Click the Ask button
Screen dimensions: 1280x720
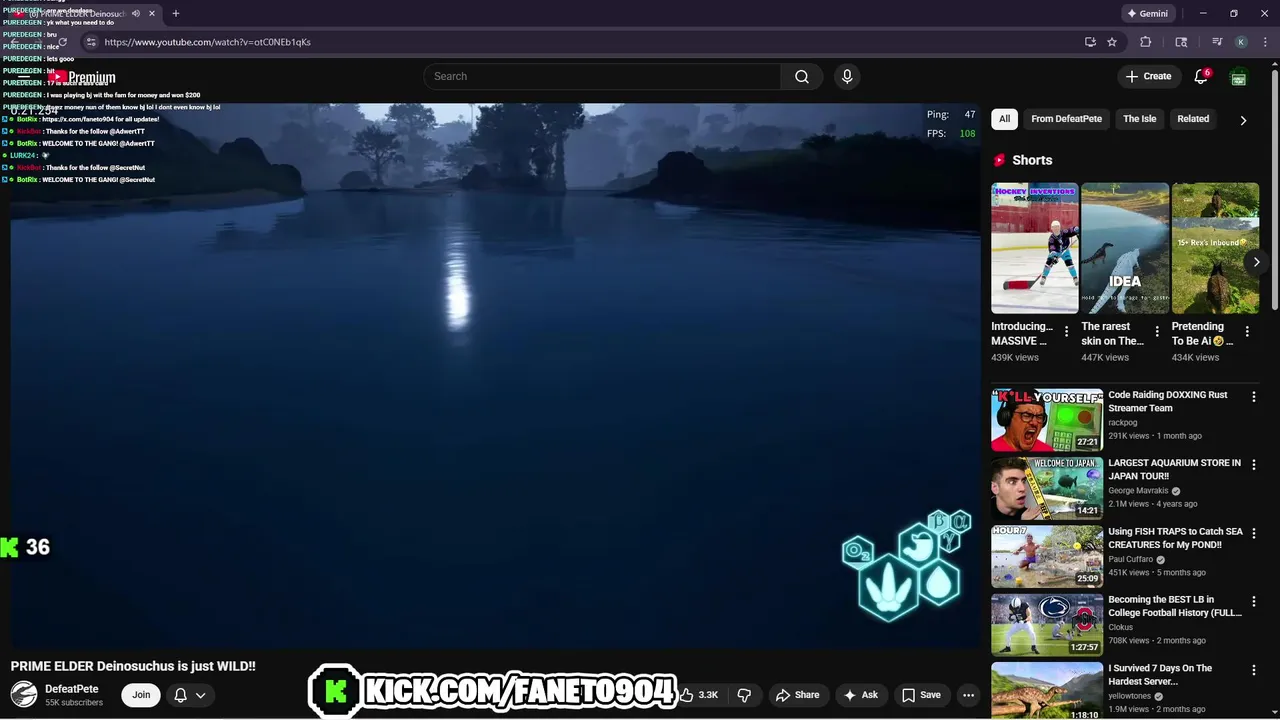pos(860,695)
